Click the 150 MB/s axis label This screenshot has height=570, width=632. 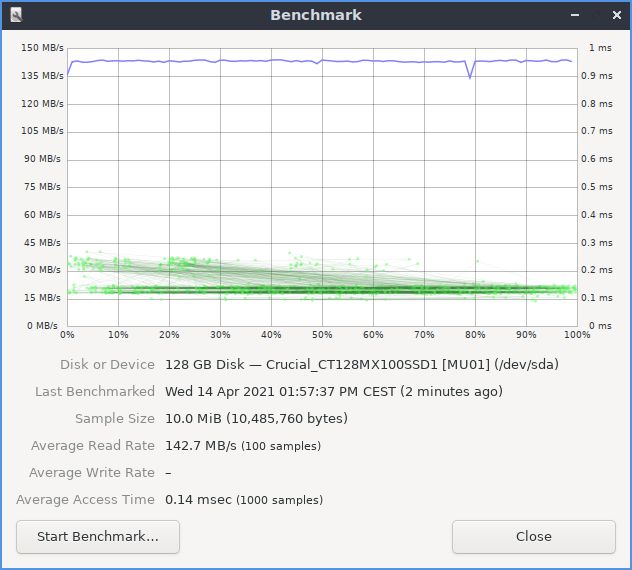[42, 48]
